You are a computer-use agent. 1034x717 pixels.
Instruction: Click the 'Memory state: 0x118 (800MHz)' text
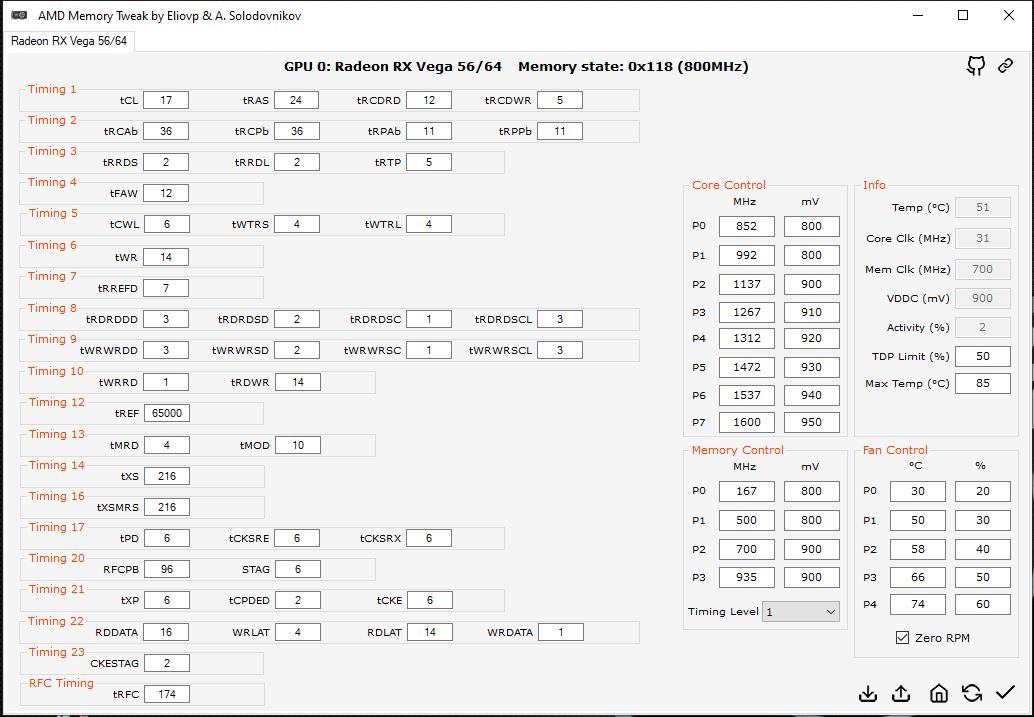[633, 67]
